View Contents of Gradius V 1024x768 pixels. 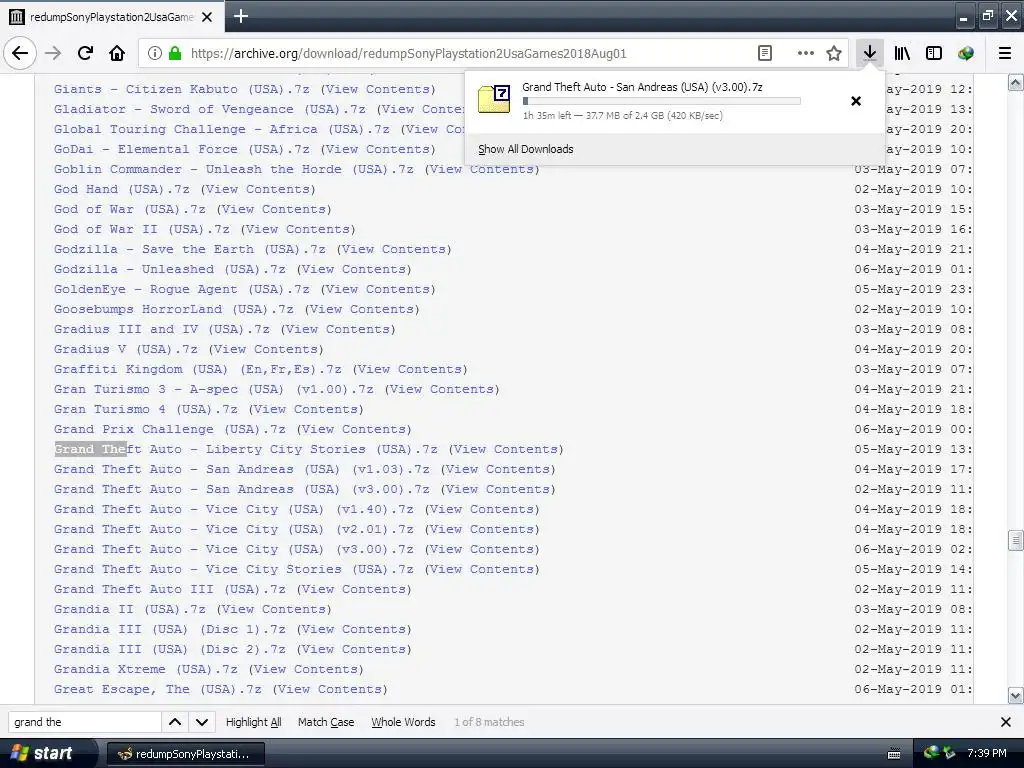pos(266,349)
